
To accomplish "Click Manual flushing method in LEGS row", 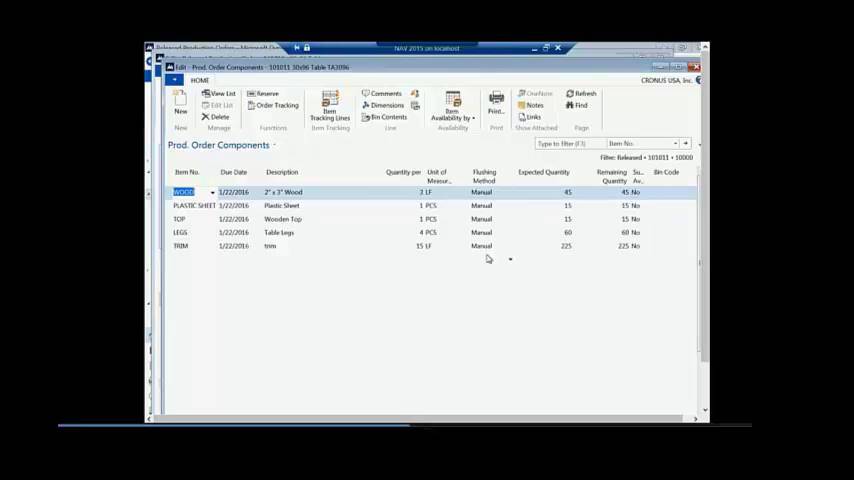I will point(481,233).
